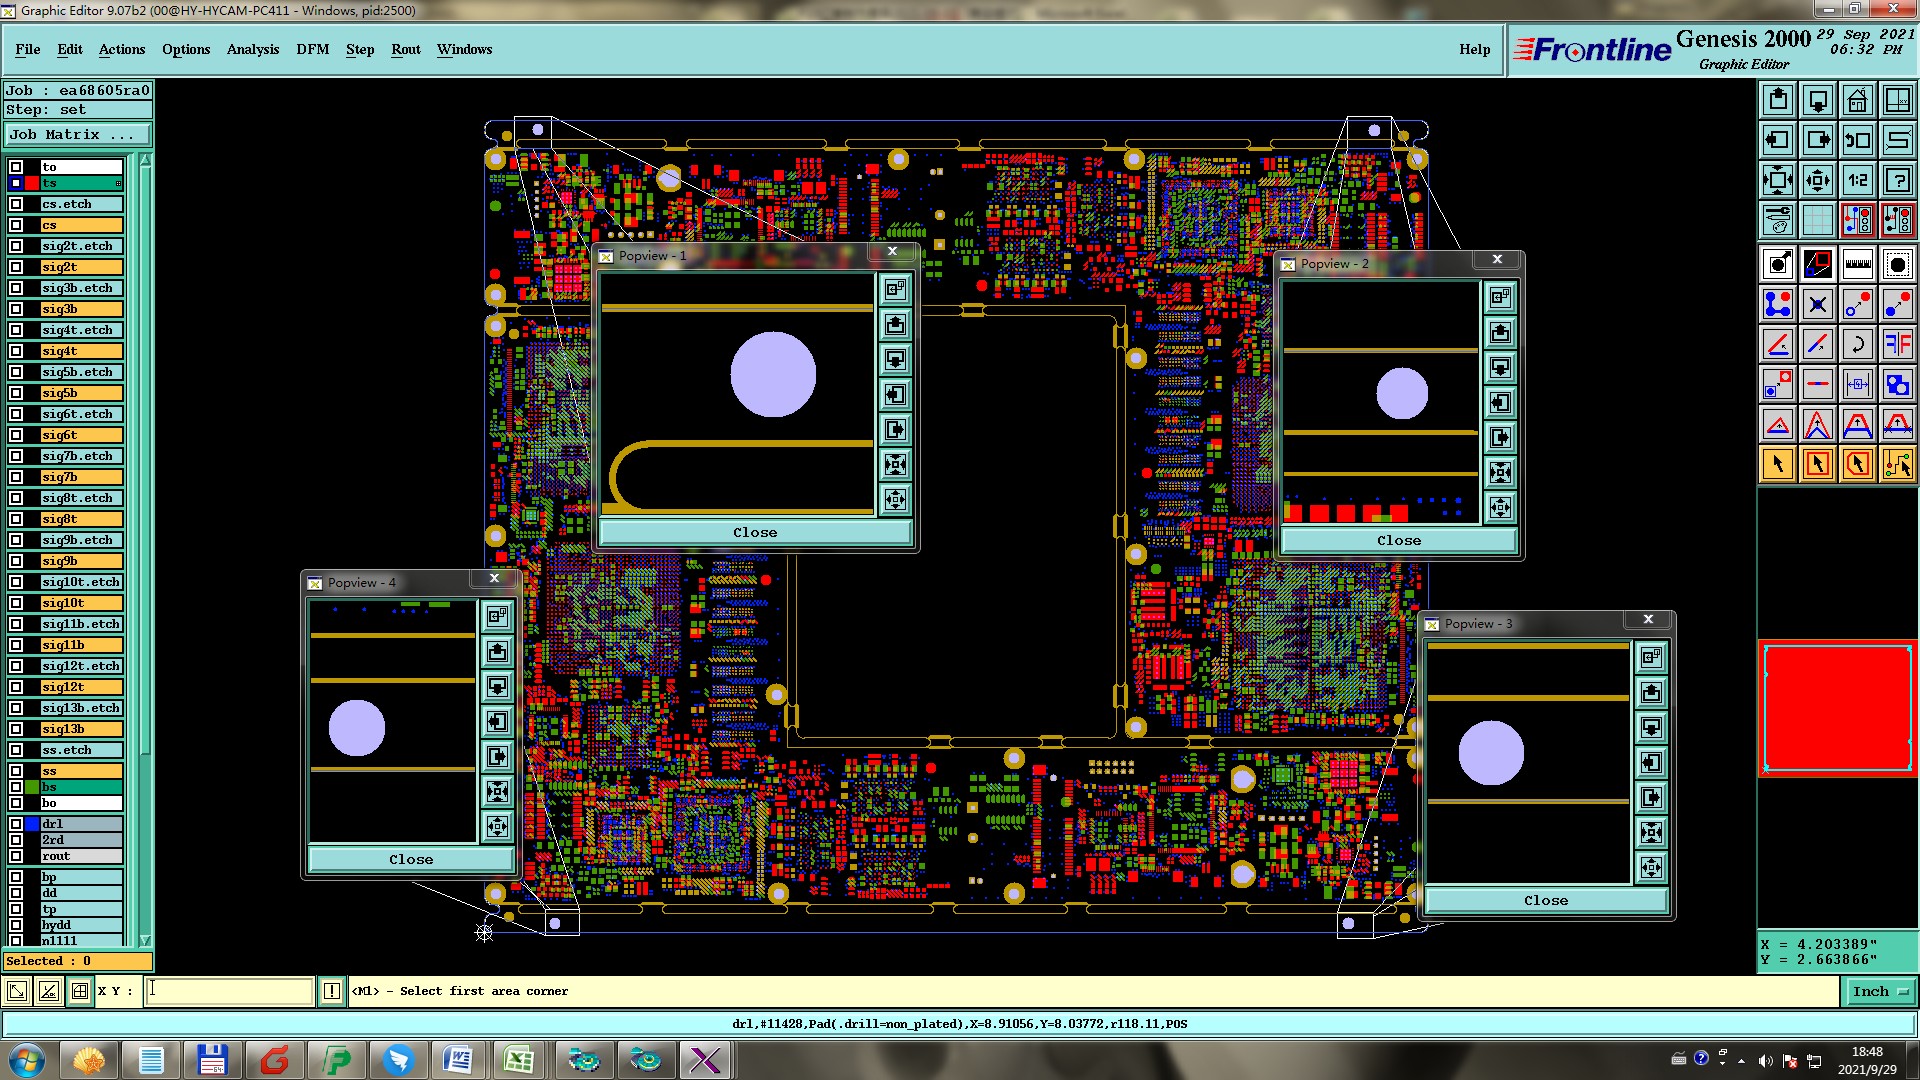Toggle display checkbox for sig5b layer

coord(16,393)
